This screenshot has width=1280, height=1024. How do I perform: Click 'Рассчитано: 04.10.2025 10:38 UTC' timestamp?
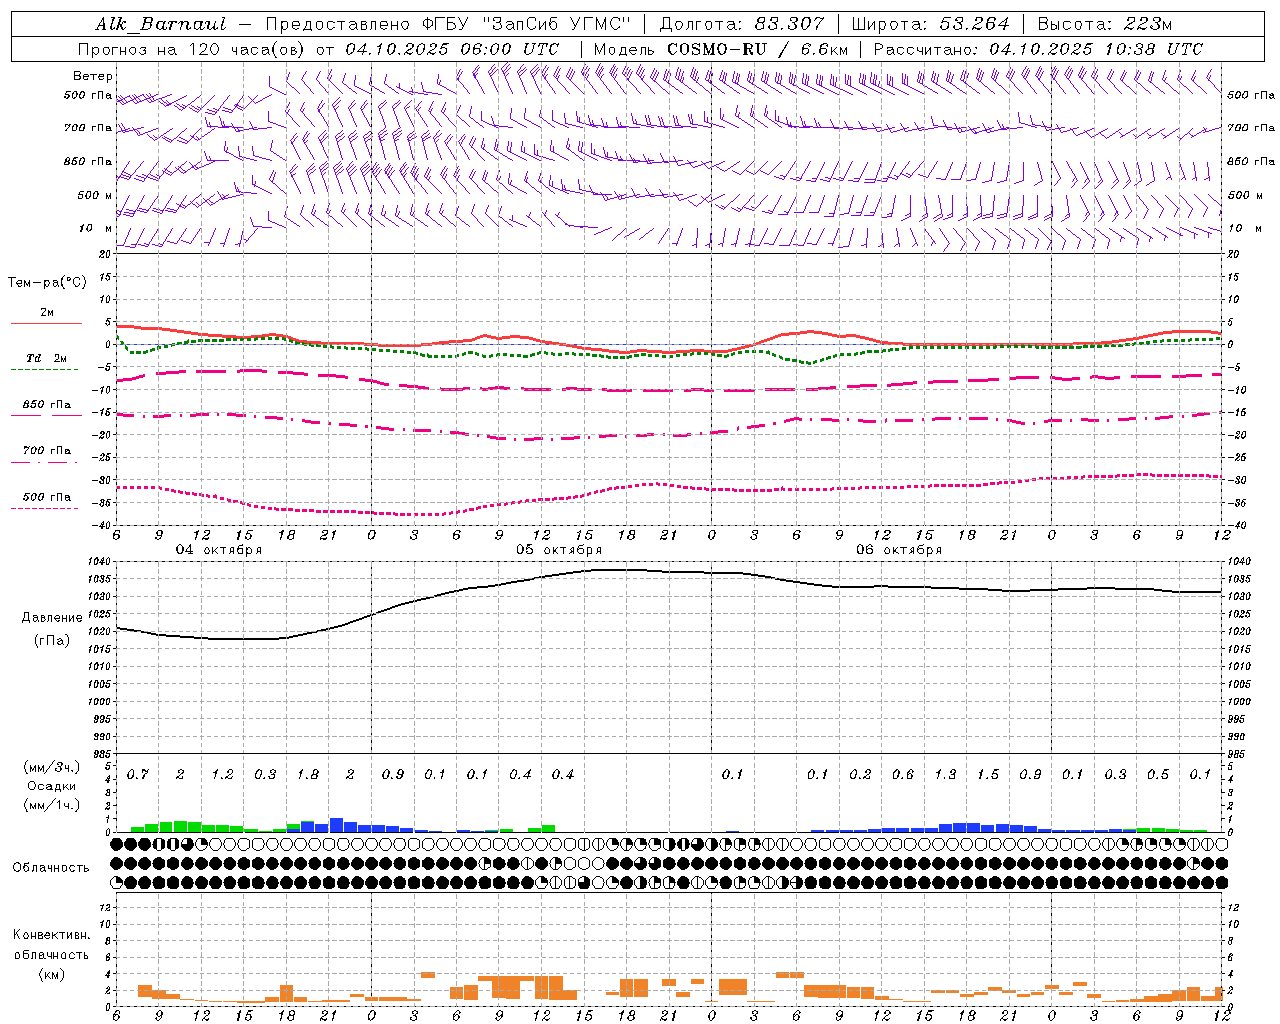tap(1039, 49)
